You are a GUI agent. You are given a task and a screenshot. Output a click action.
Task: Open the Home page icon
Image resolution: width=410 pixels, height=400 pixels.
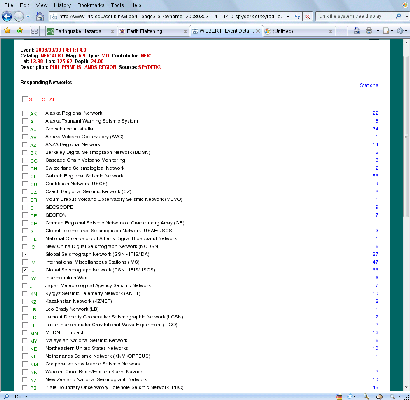pyautogui.click(x=40, y=16)
